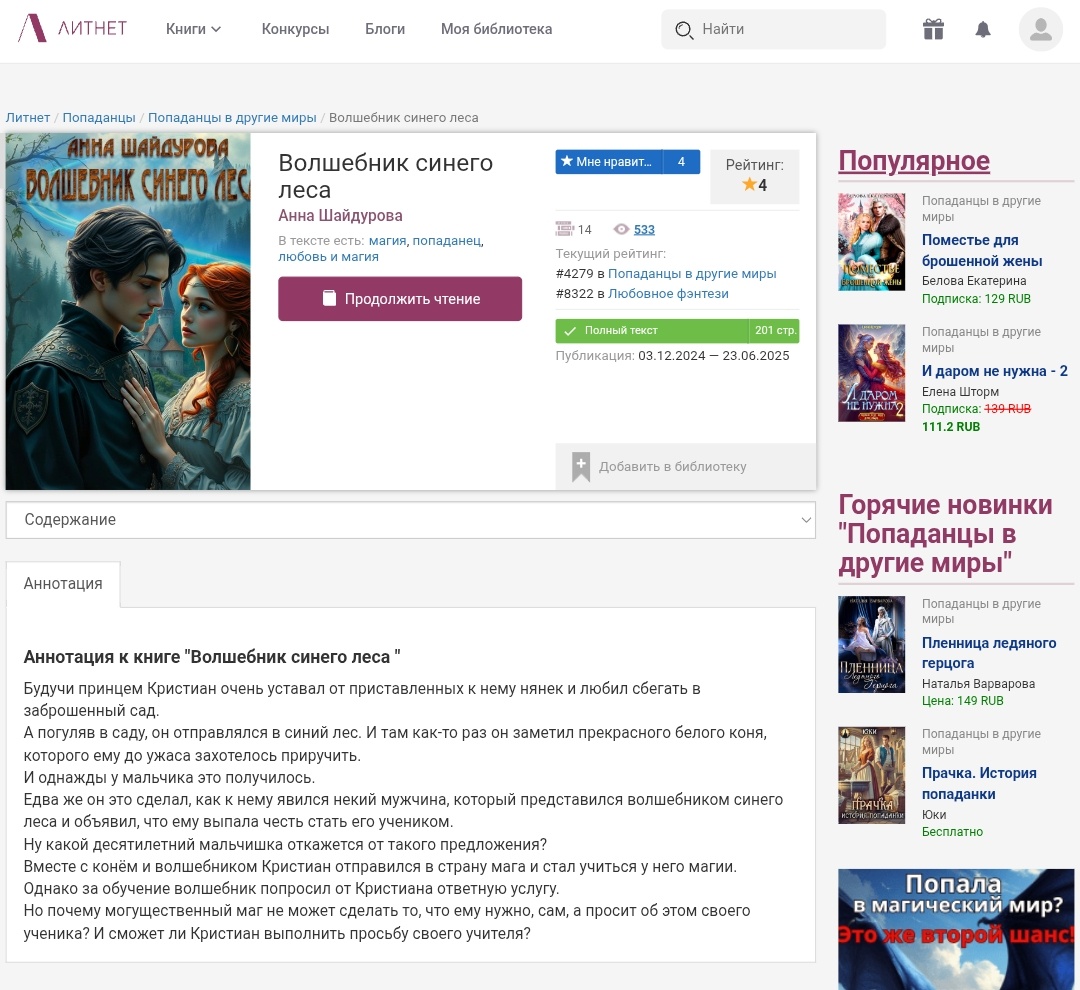Open И даром не нужна - 2 title
This screenshot has height=990, width=1080.
(x=995, y=371)
